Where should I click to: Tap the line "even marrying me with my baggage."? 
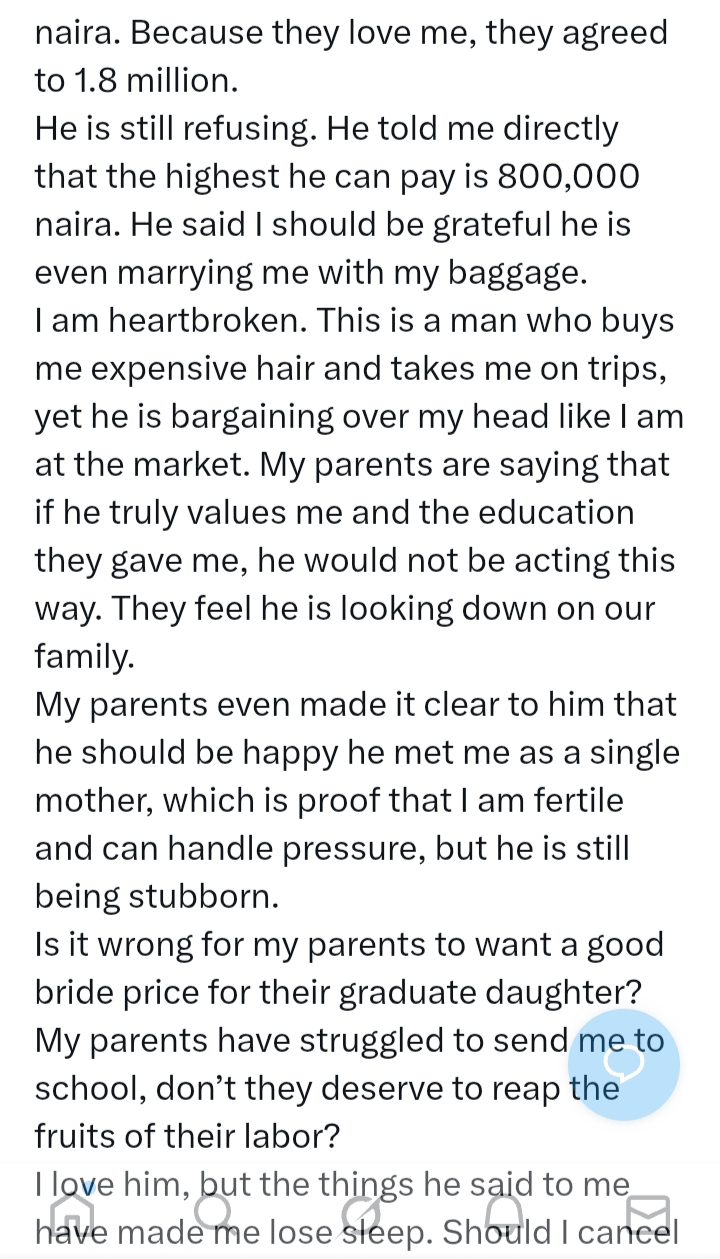pyautogui.click(x=310, y=273)
